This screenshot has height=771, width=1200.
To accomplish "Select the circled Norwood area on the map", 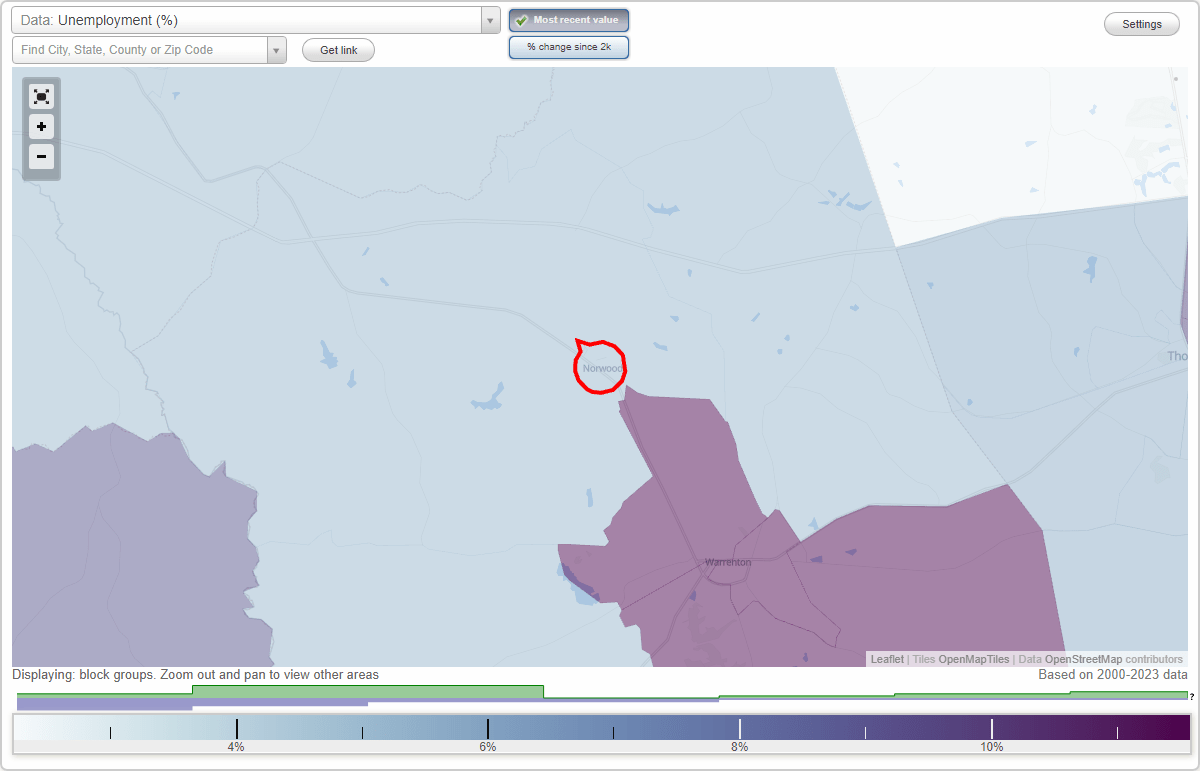I will point(598,368).
